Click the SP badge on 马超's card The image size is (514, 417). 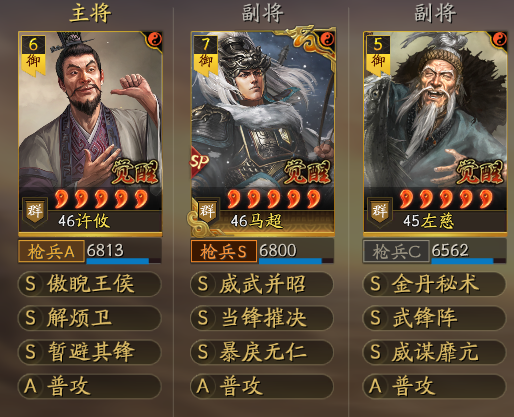[x=199, y=162]
